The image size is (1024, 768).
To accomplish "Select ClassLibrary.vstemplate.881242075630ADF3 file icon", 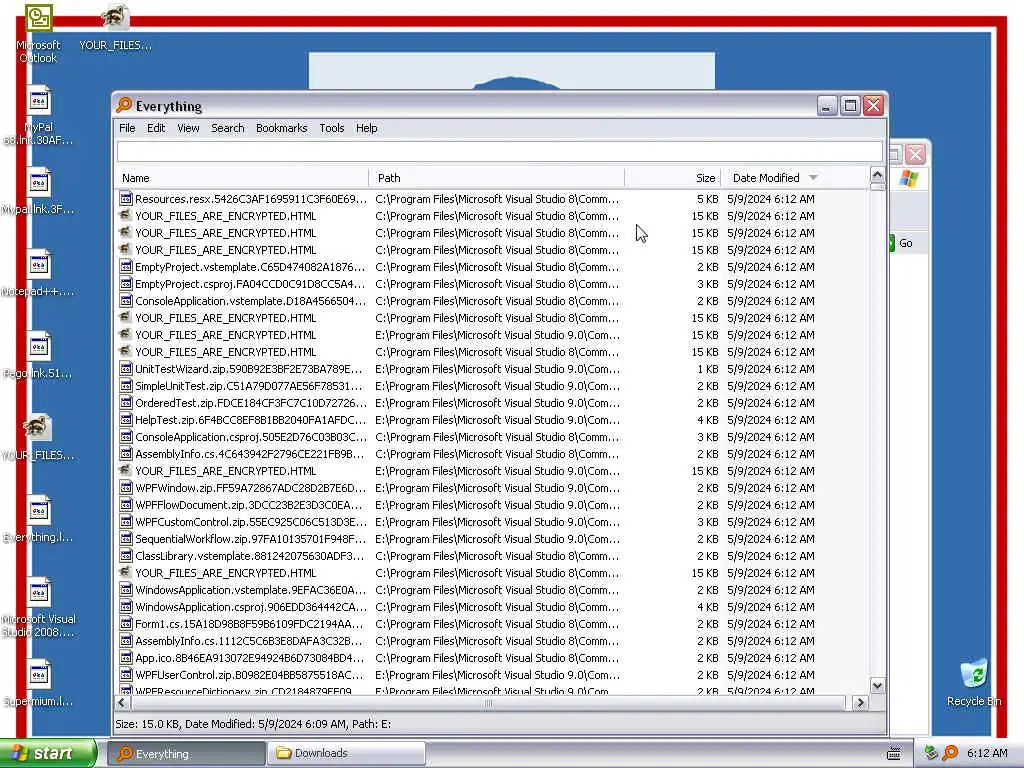I will (x=125, y=556).
